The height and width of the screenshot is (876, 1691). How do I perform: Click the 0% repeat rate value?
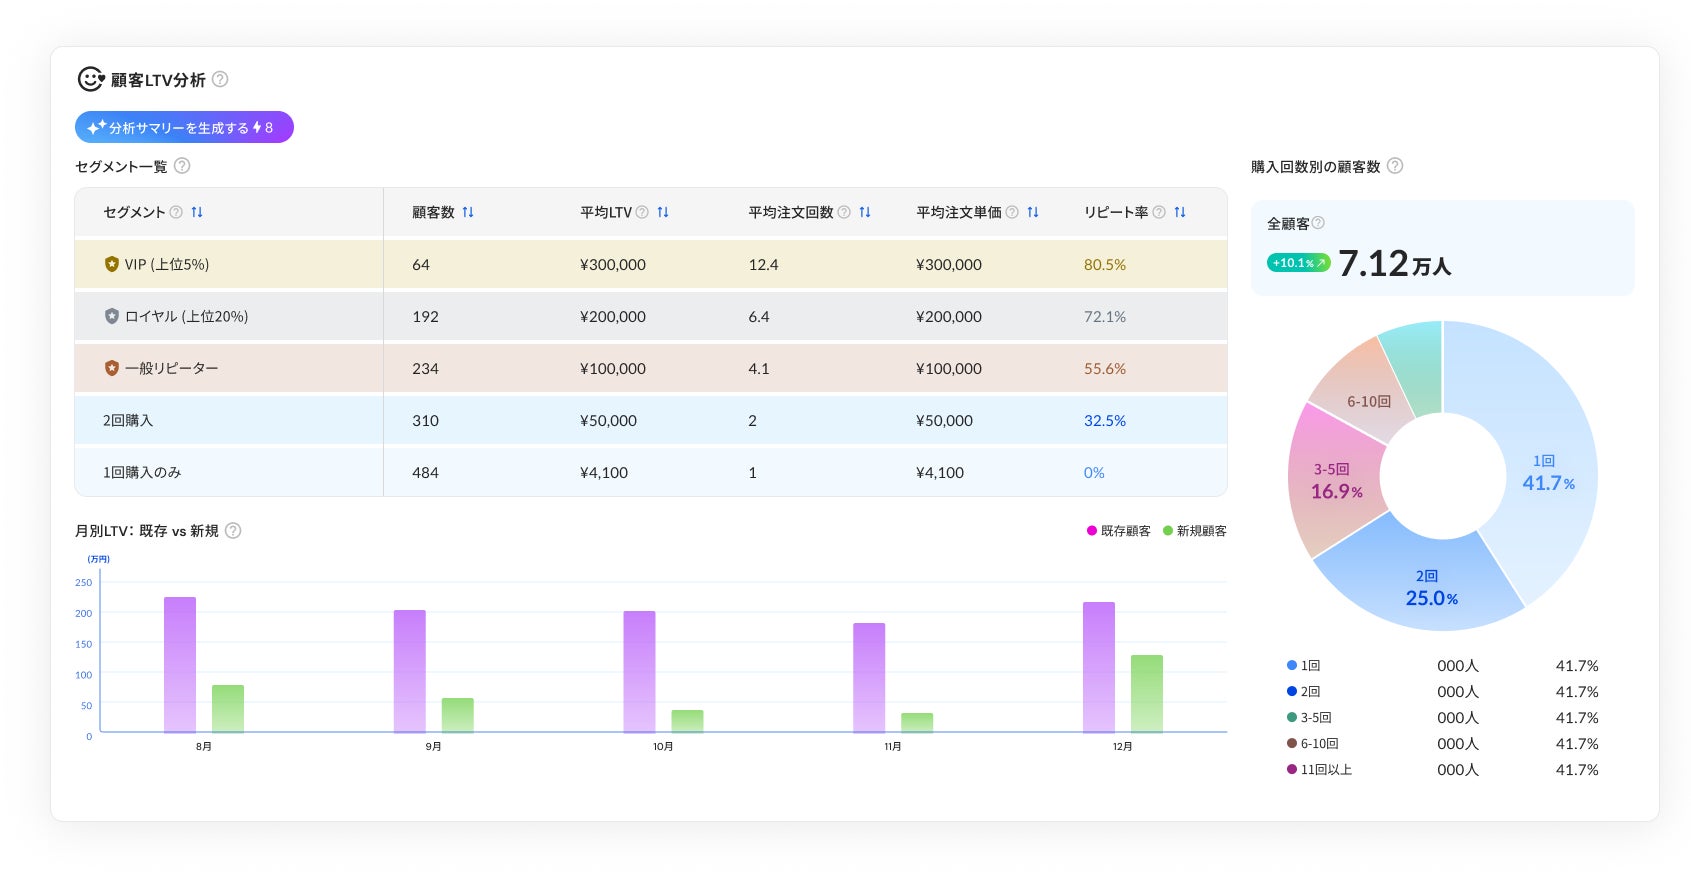pyautogui.click(x=1094, y=472)
